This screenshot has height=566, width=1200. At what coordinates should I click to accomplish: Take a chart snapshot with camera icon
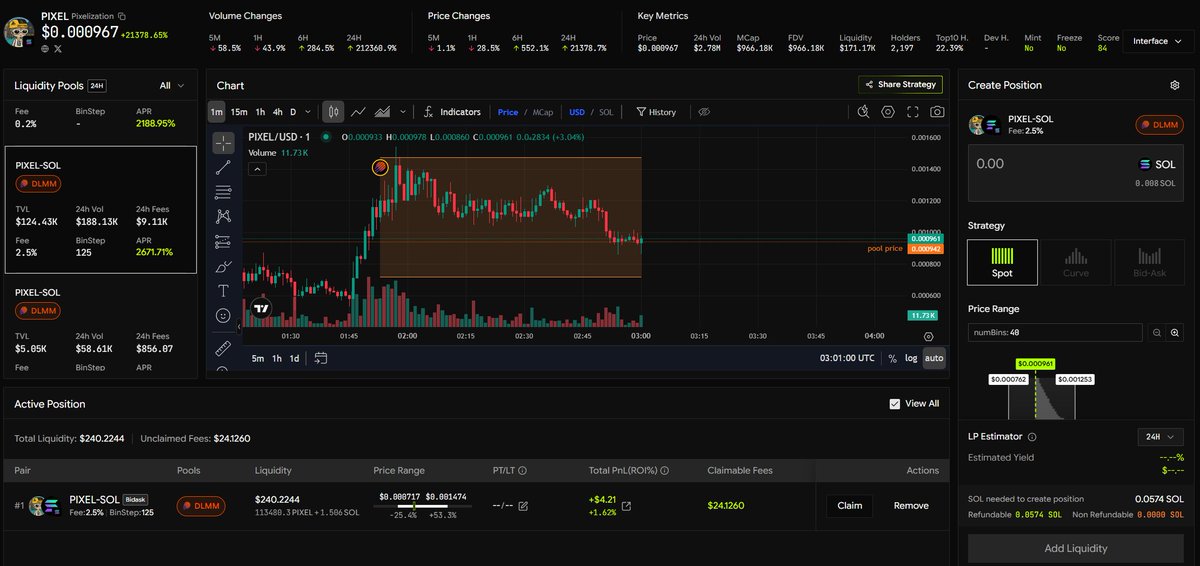pyautogui.click(x=937, y=112)
